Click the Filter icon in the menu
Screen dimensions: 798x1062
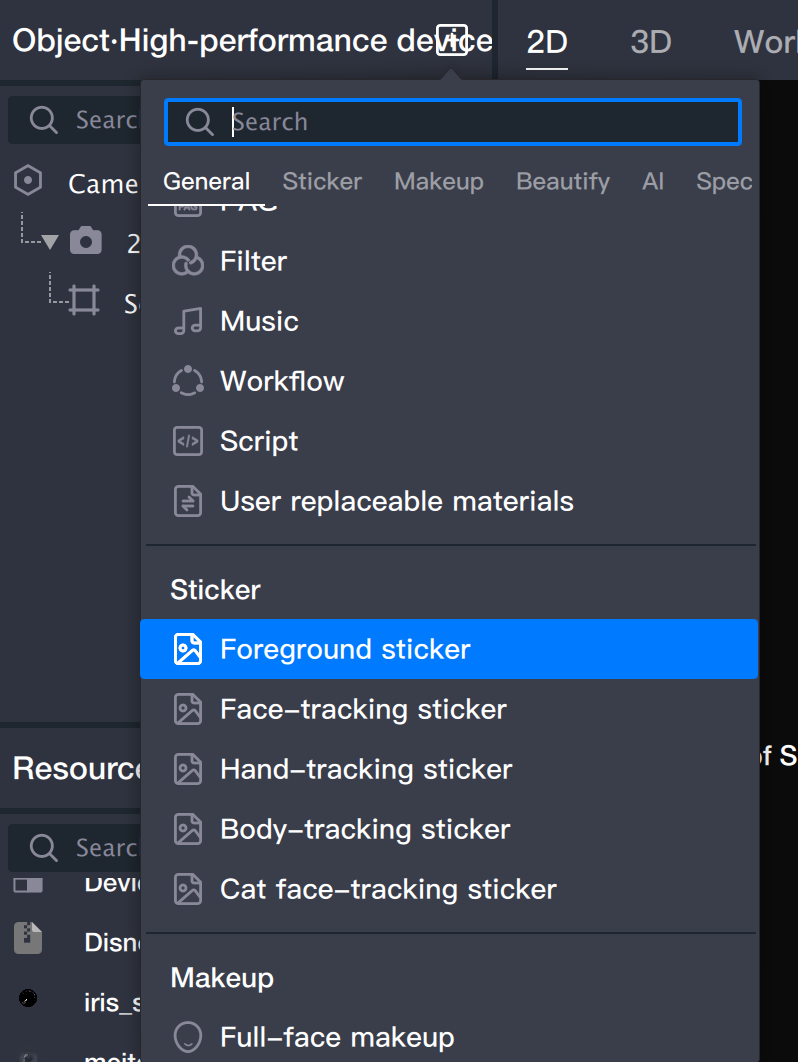188,261
